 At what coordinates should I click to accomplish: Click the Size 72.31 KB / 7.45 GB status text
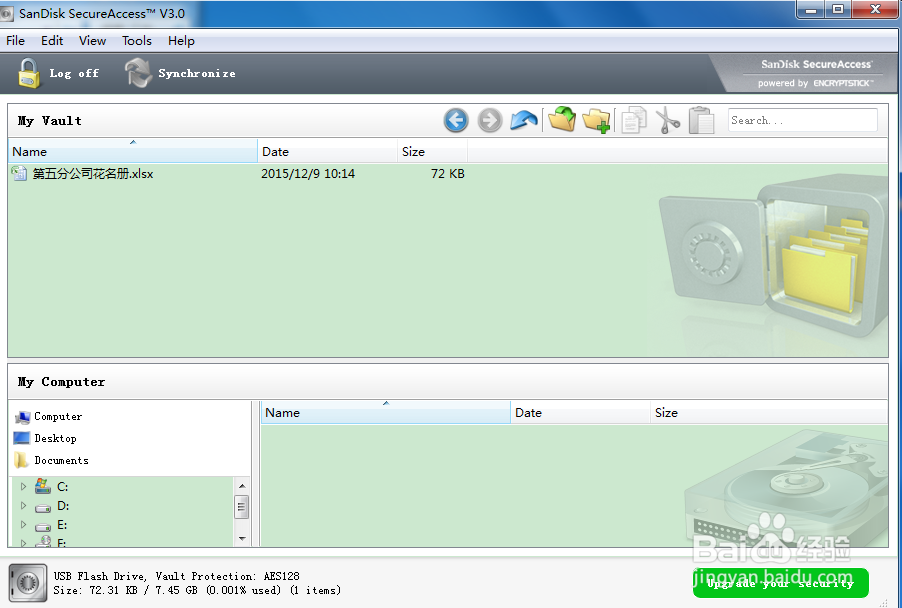pos(197,590)
